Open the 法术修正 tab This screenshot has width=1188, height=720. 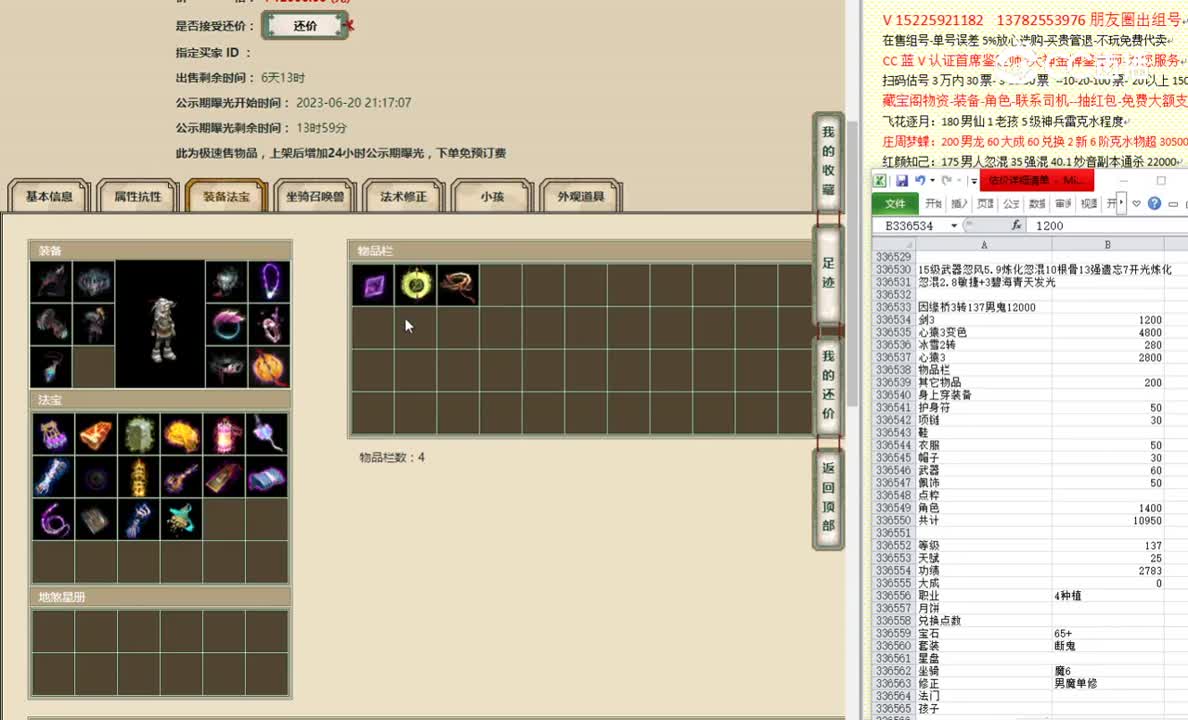coord(403,196)
